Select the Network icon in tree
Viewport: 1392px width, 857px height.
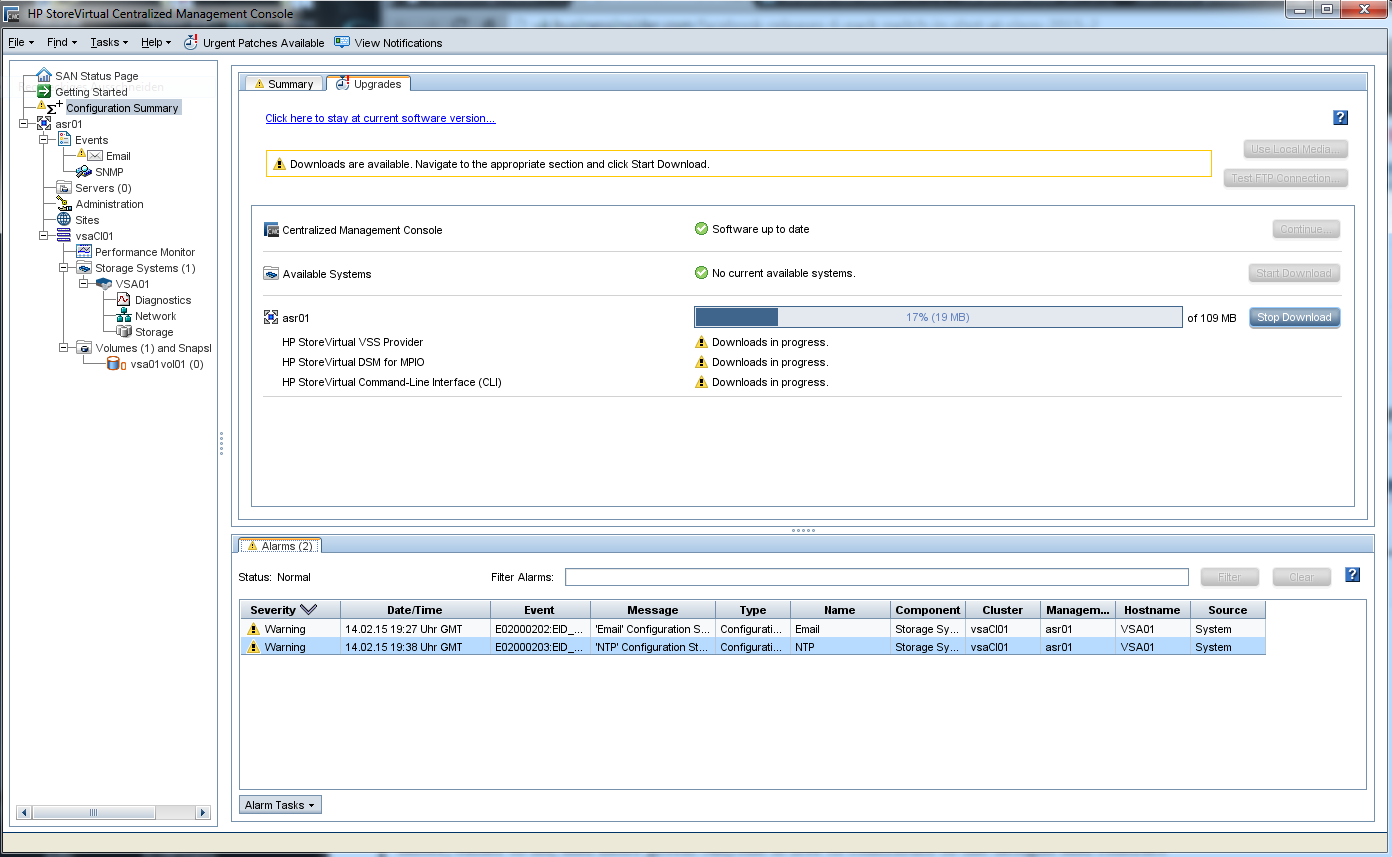click(x=124, y=316)
